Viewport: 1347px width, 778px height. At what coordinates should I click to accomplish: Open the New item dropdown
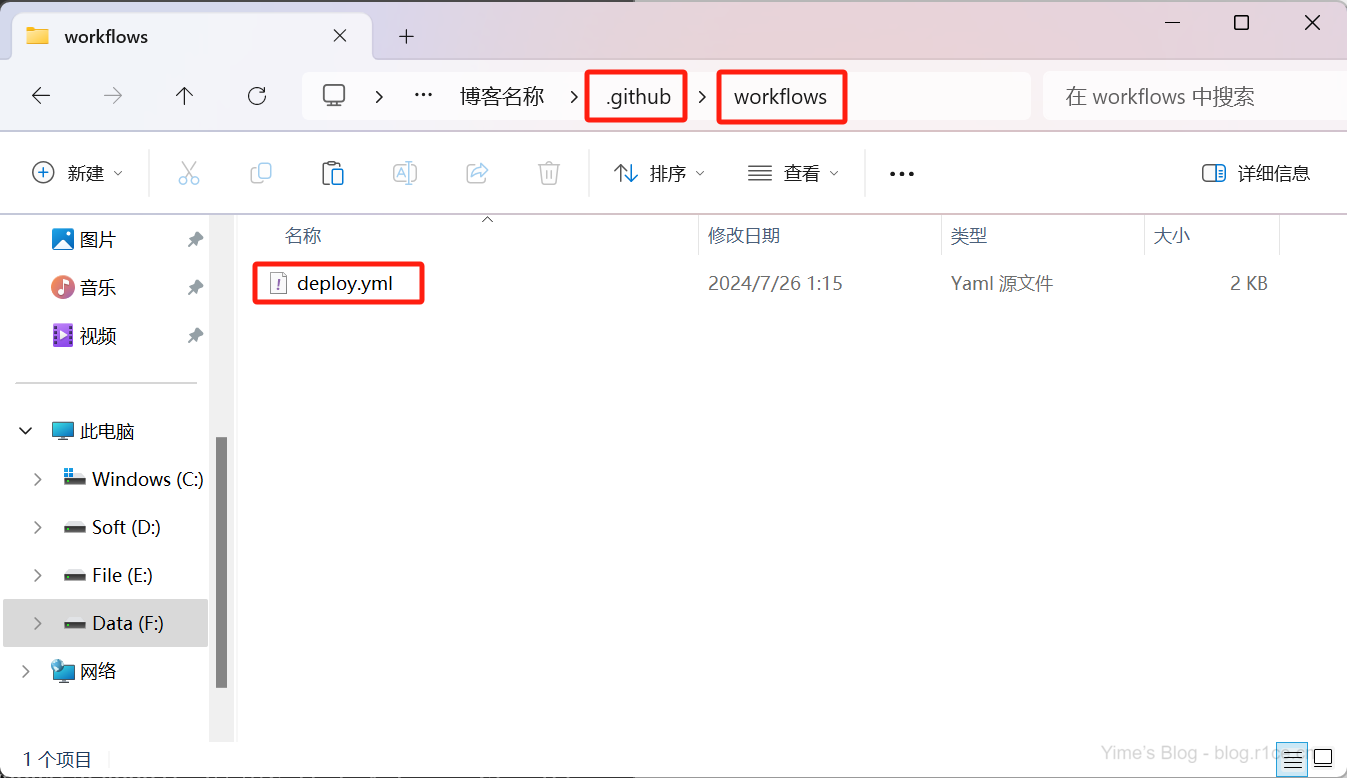78,173
